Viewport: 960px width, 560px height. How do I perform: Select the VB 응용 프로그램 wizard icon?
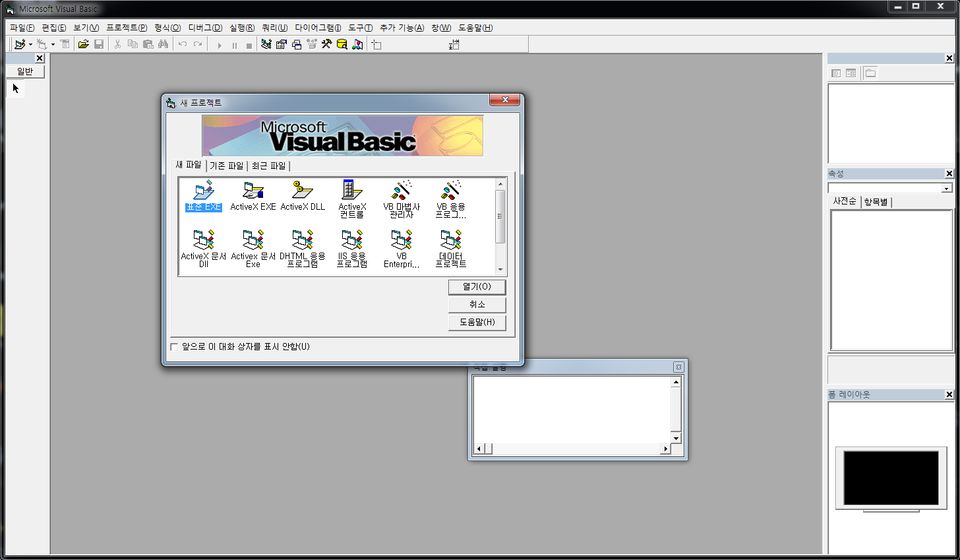tap(451, 199)
